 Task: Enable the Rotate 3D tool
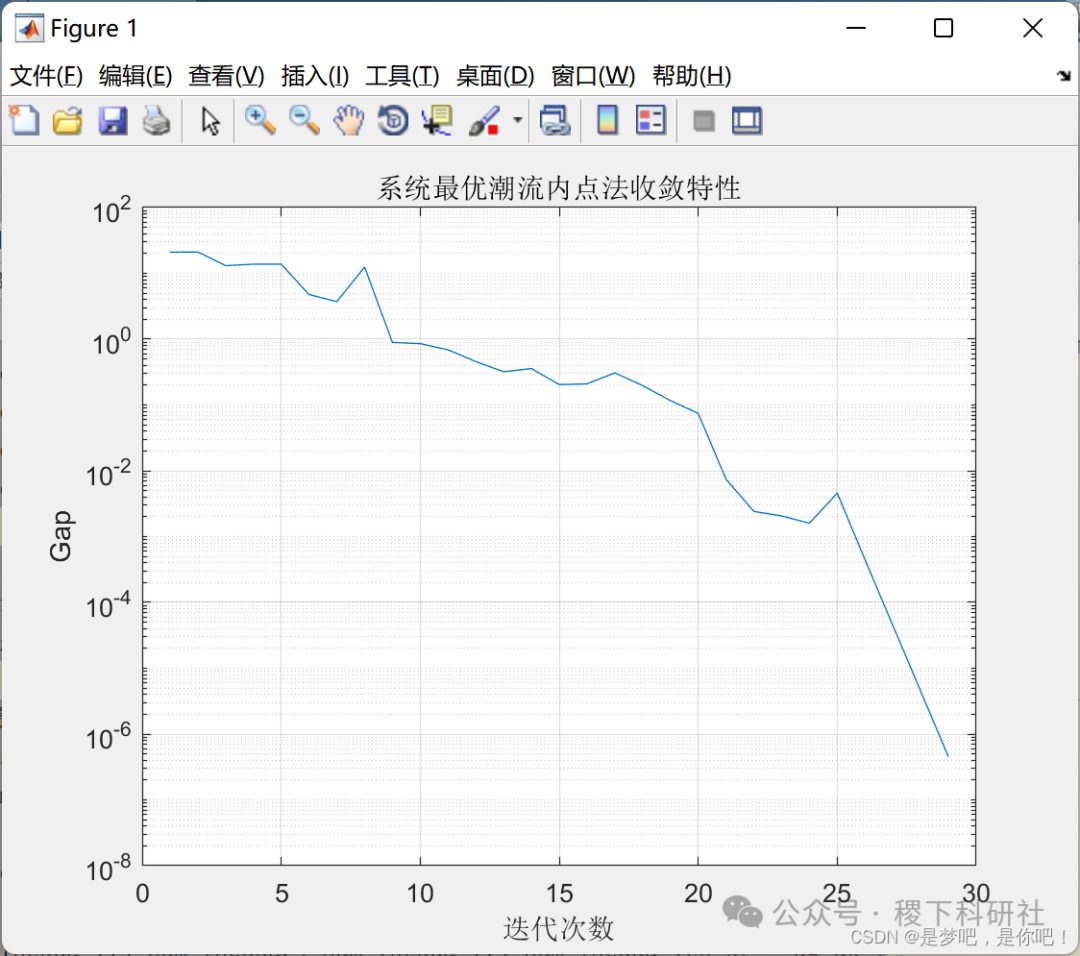click(393, 121)
